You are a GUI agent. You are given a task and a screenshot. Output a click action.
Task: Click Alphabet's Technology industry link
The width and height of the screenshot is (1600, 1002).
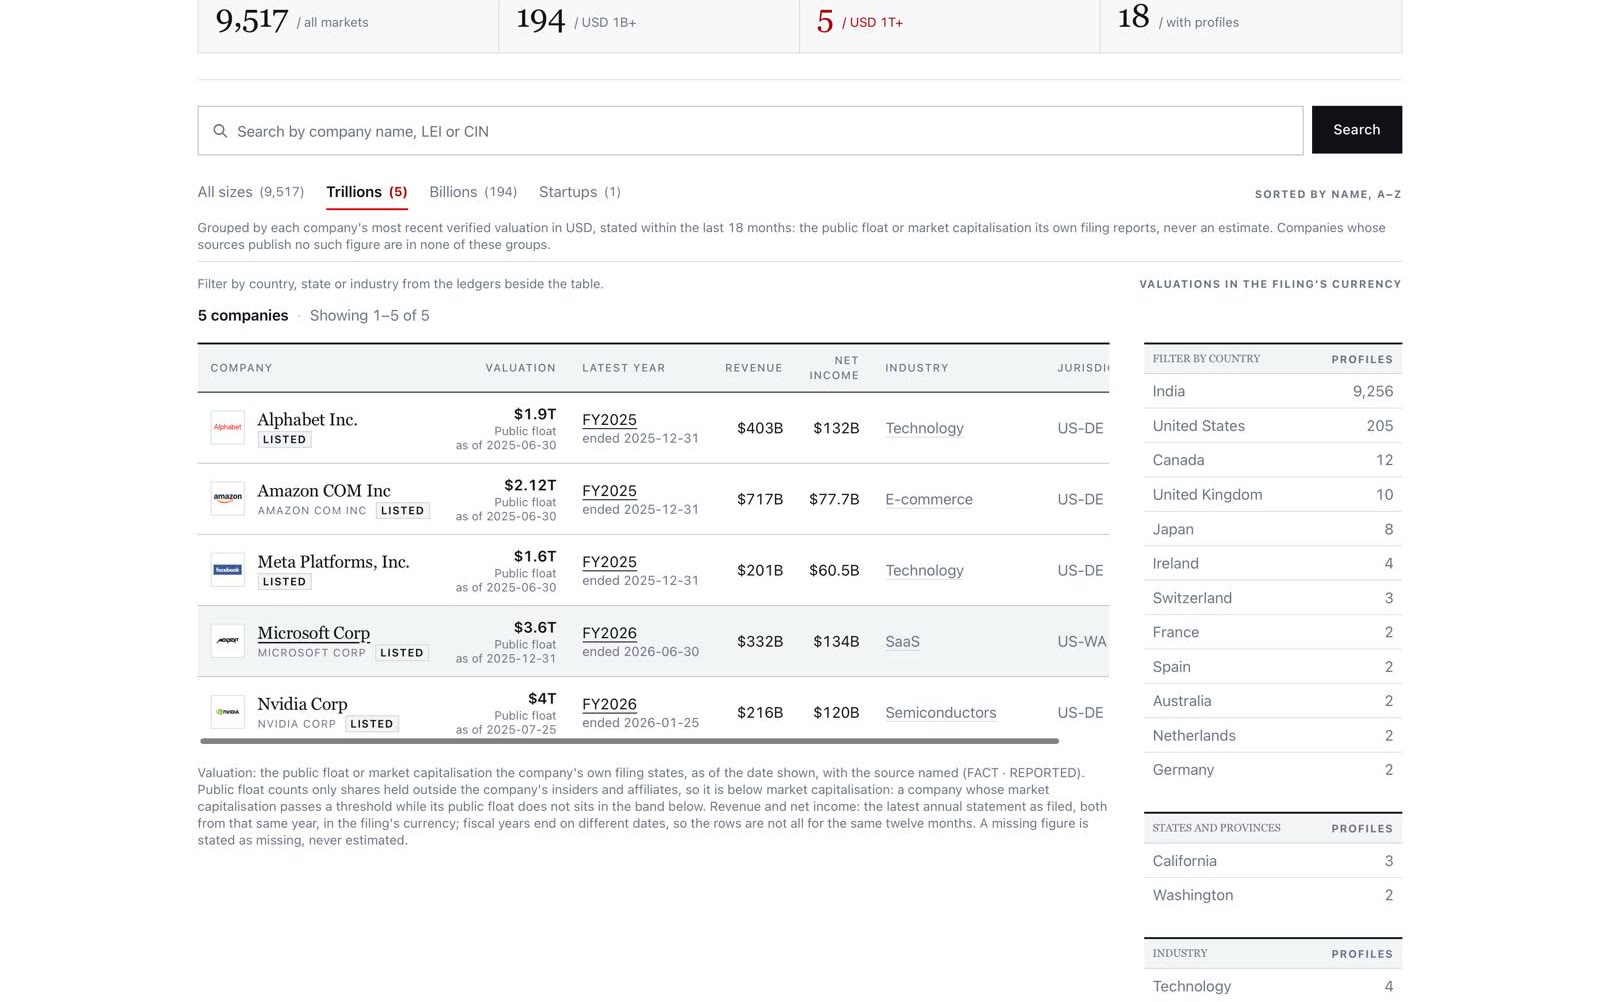tap(924, 428)
